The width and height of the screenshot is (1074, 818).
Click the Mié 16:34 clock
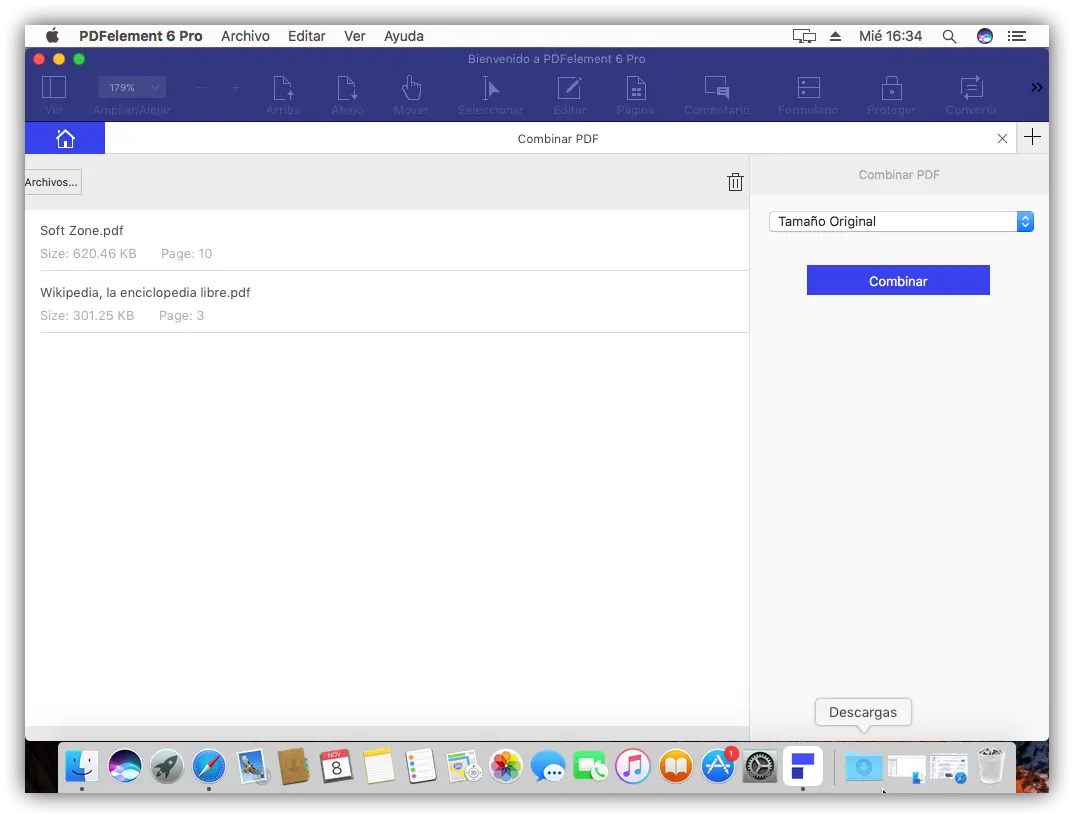point(890,36)
